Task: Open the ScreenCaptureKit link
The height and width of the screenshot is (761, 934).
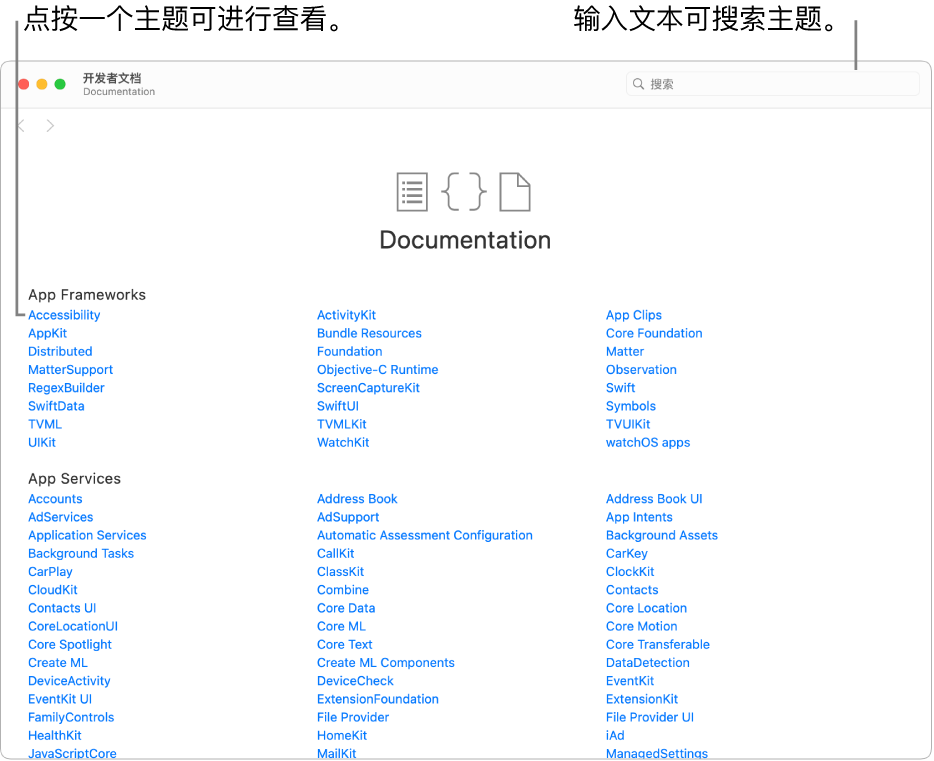Action: coord(368,388)
